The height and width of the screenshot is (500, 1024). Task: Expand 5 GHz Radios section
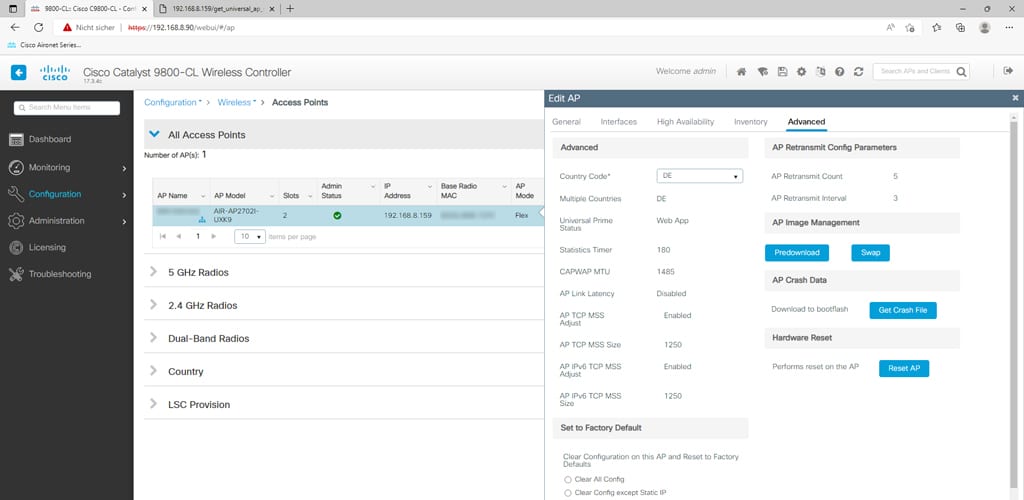pos(153,272)
